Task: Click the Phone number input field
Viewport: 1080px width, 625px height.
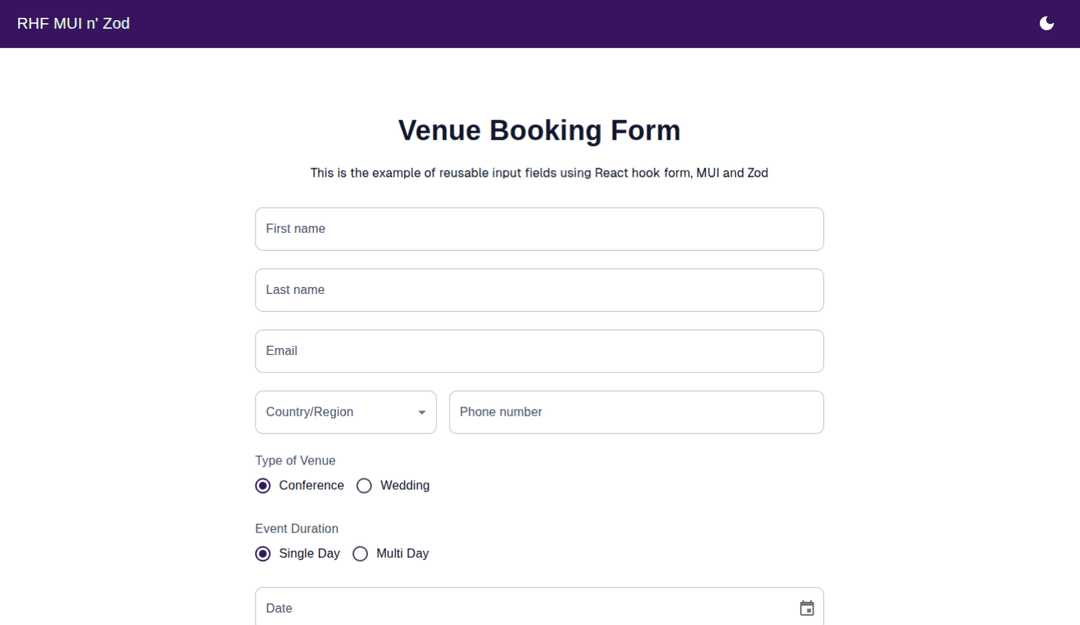Action: 636,412
